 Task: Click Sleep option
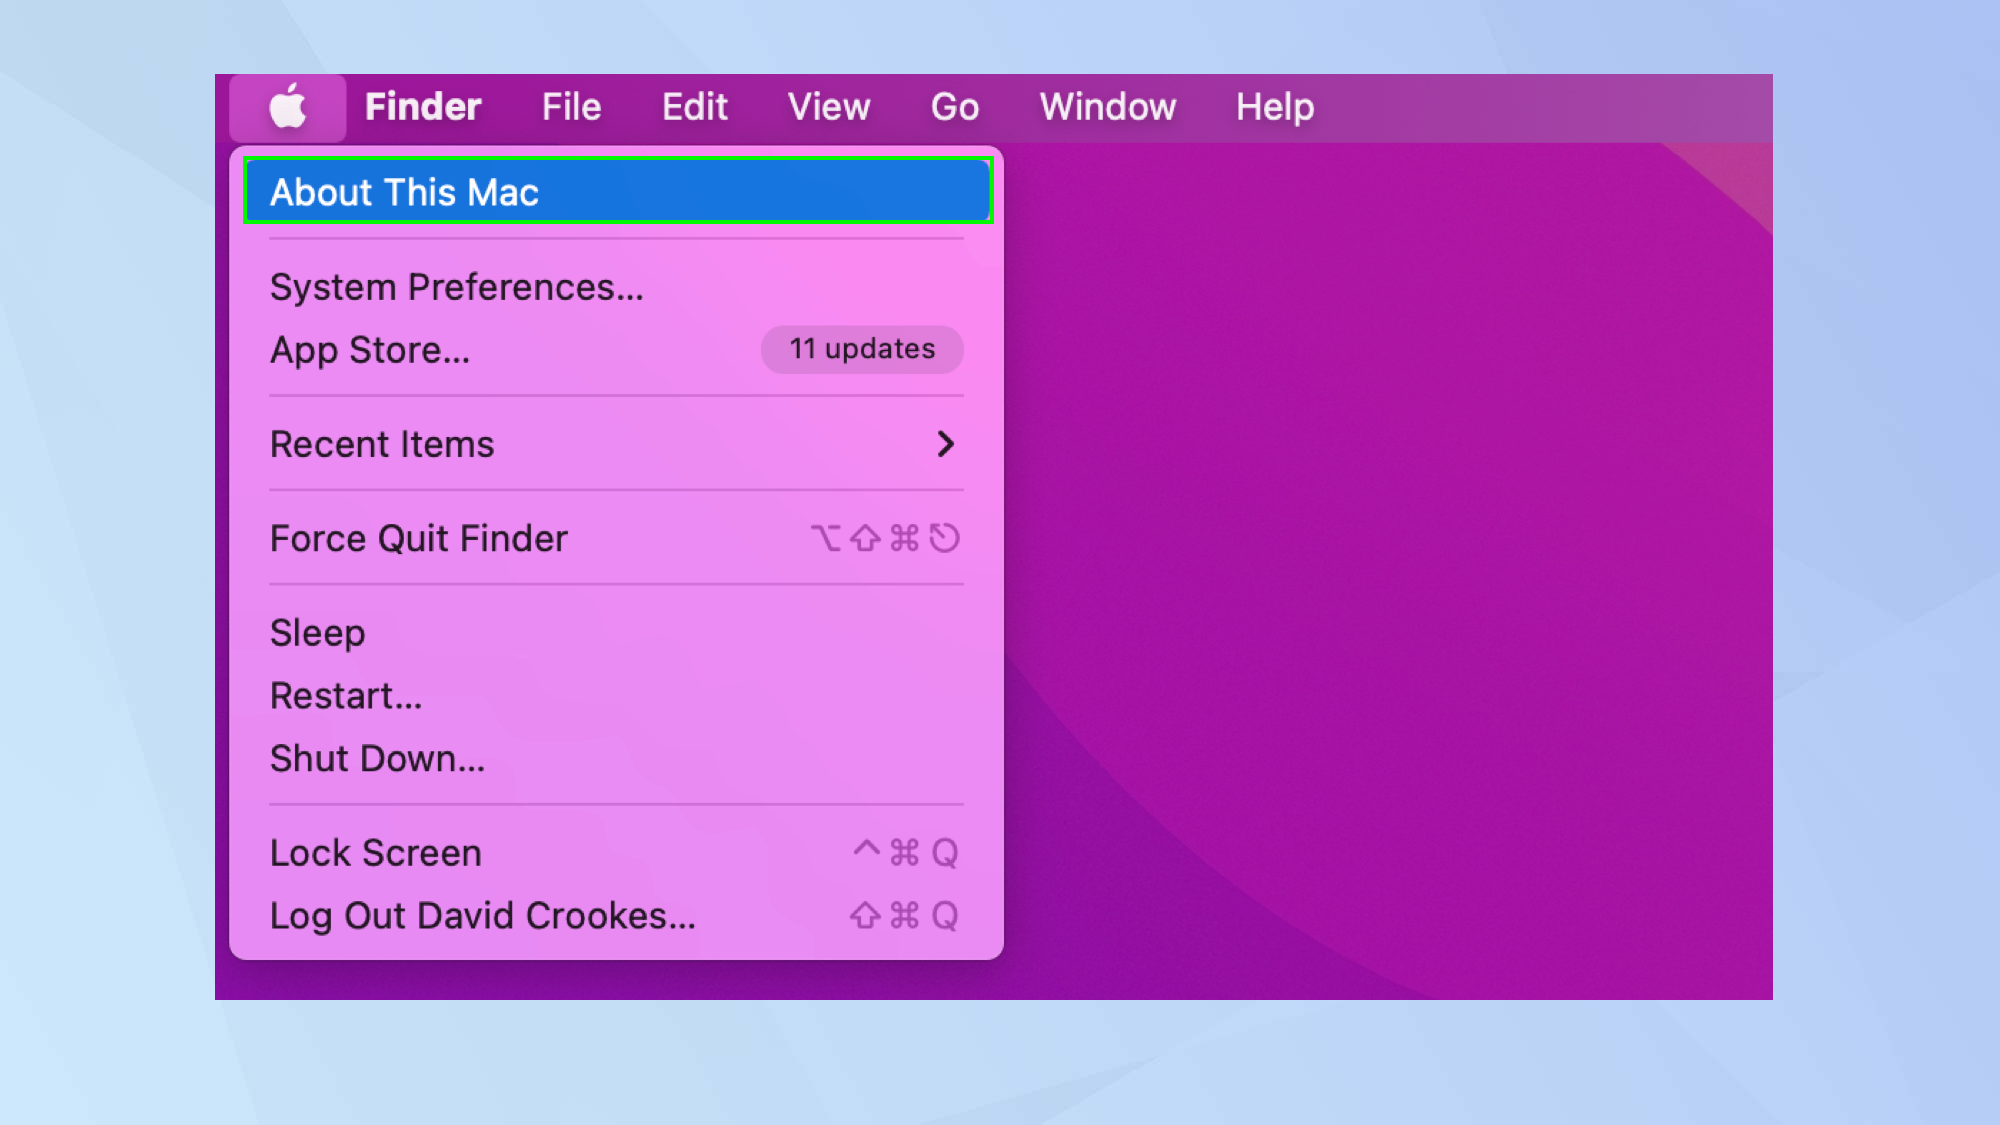(x=319, y=630)
